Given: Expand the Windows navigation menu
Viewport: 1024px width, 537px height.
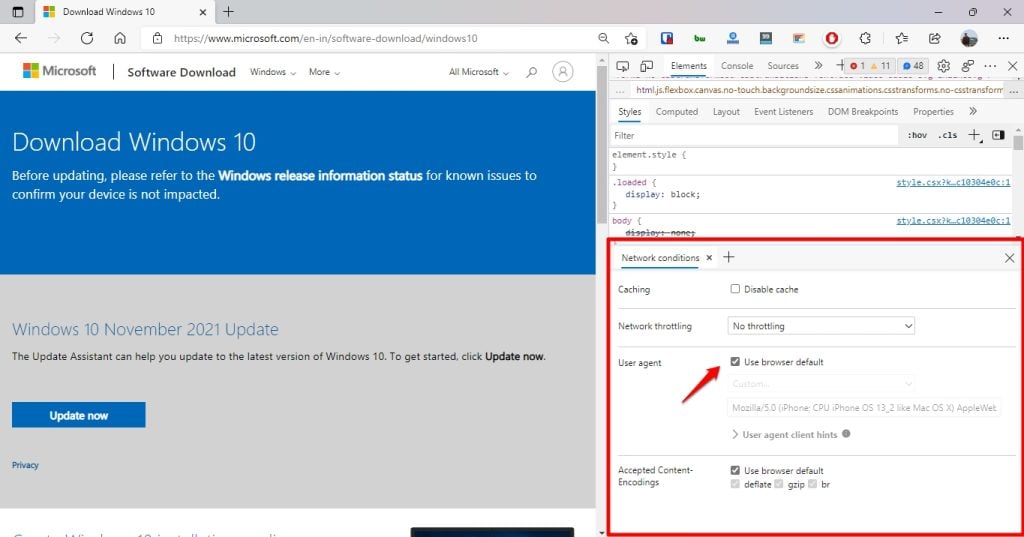Looking at the screenshot, I should click(272, 72).
